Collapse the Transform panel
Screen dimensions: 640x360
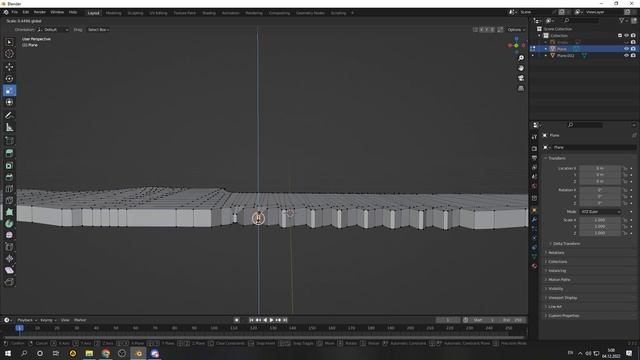[556, 158]
